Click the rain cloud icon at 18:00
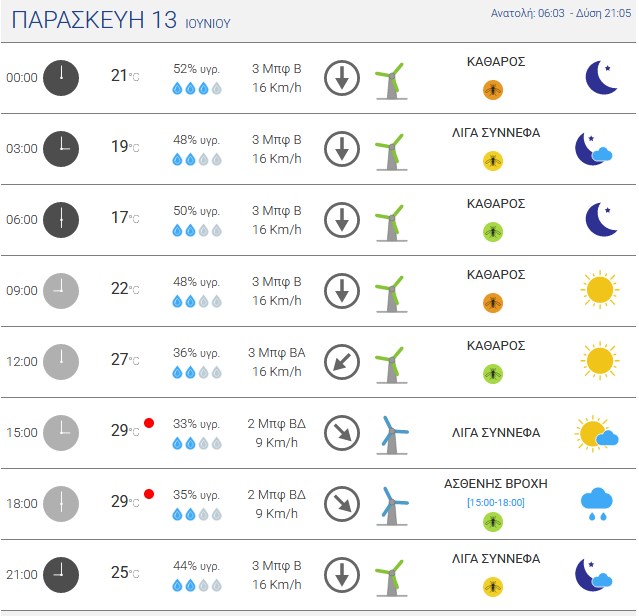The height and width of the screenshot is (616, 639). (597, 504)
